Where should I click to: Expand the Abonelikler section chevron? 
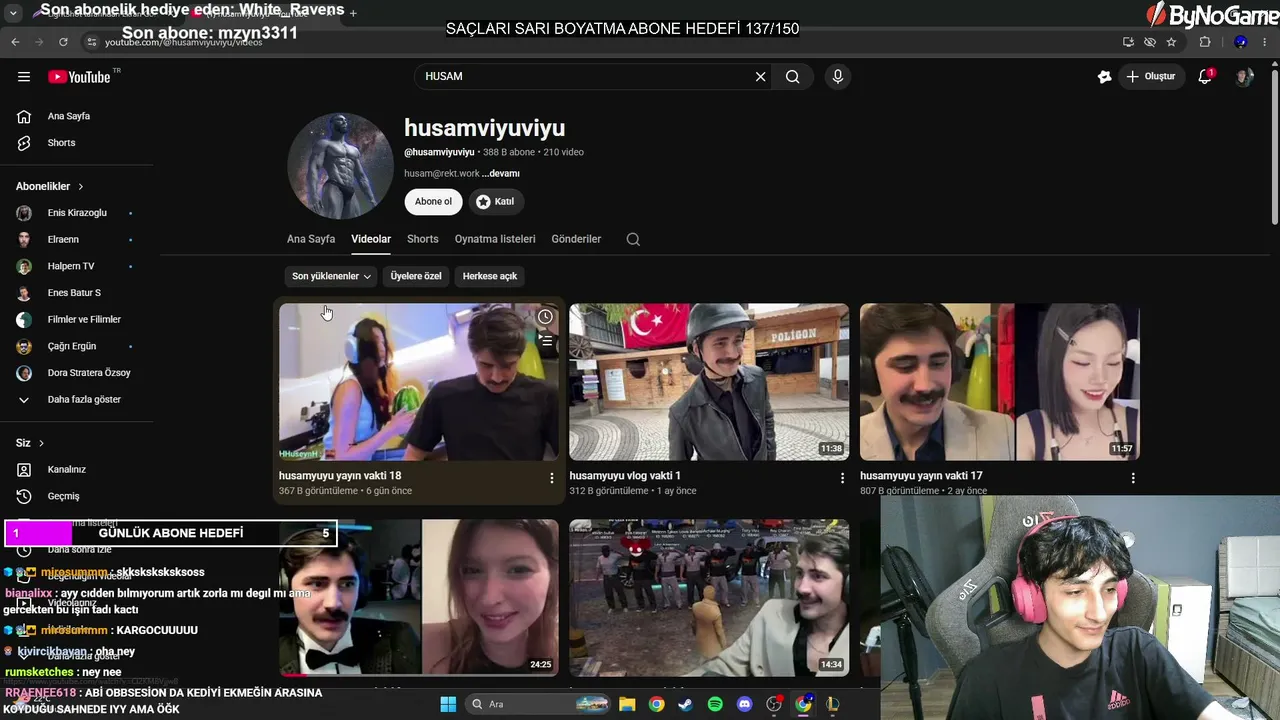click(81, 187)
